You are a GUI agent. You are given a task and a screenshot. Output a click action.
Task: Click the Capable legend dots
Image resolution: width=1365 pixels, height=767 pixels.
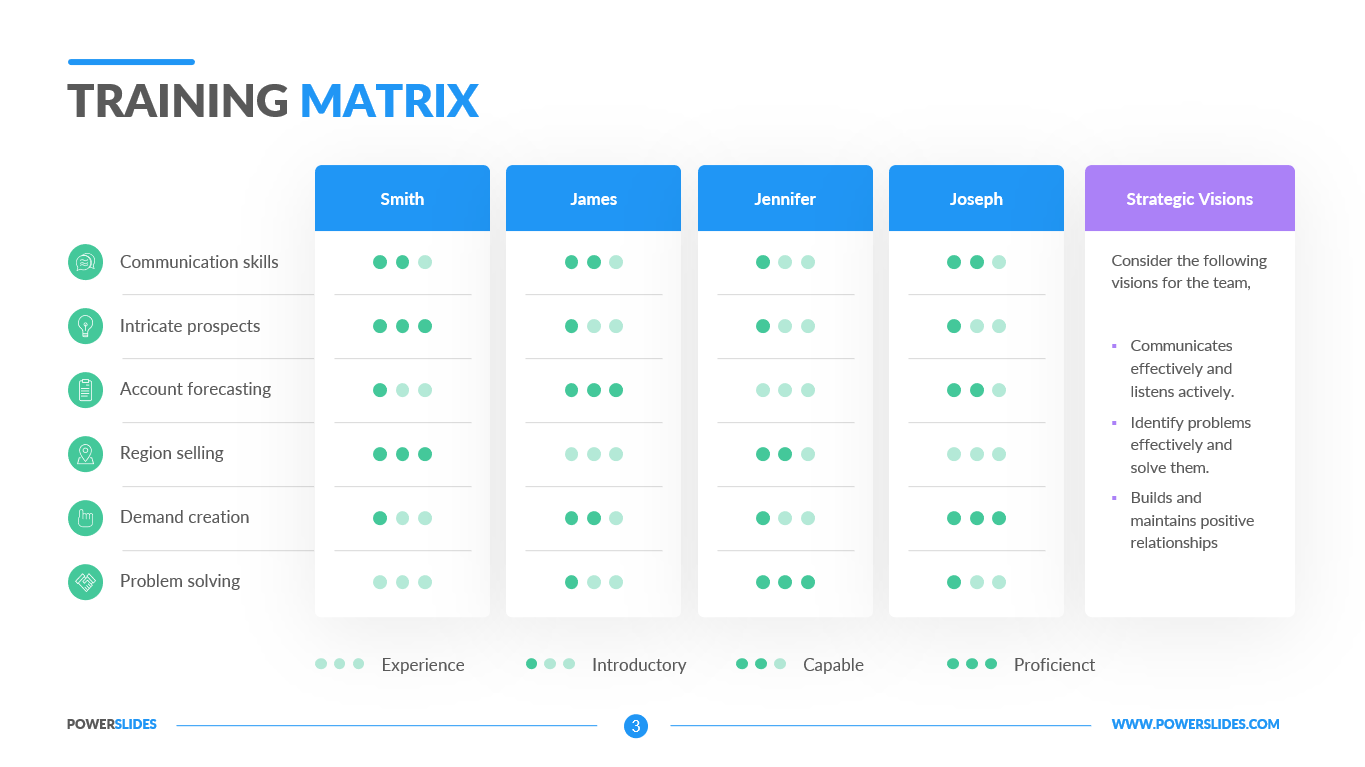(761, 664)
